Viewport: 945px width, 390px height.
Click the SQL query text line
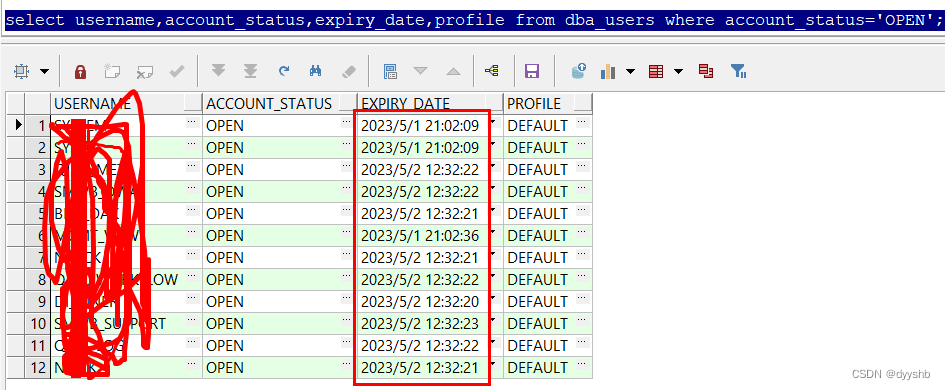click(x=472, y=20)
